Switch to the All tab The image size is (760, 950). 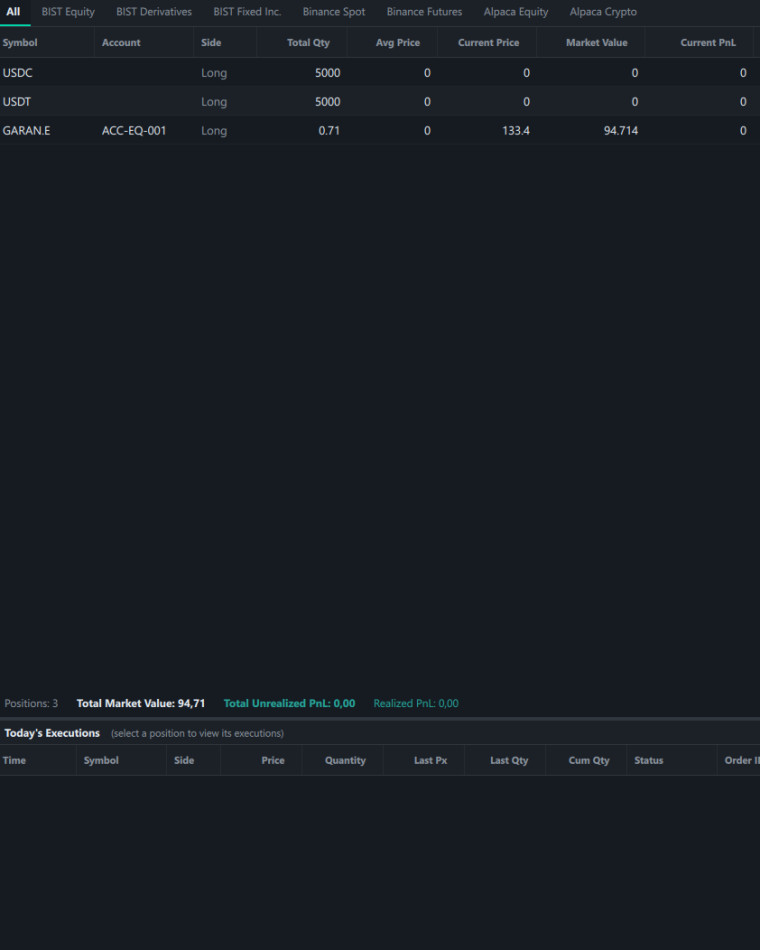point(13,12)
